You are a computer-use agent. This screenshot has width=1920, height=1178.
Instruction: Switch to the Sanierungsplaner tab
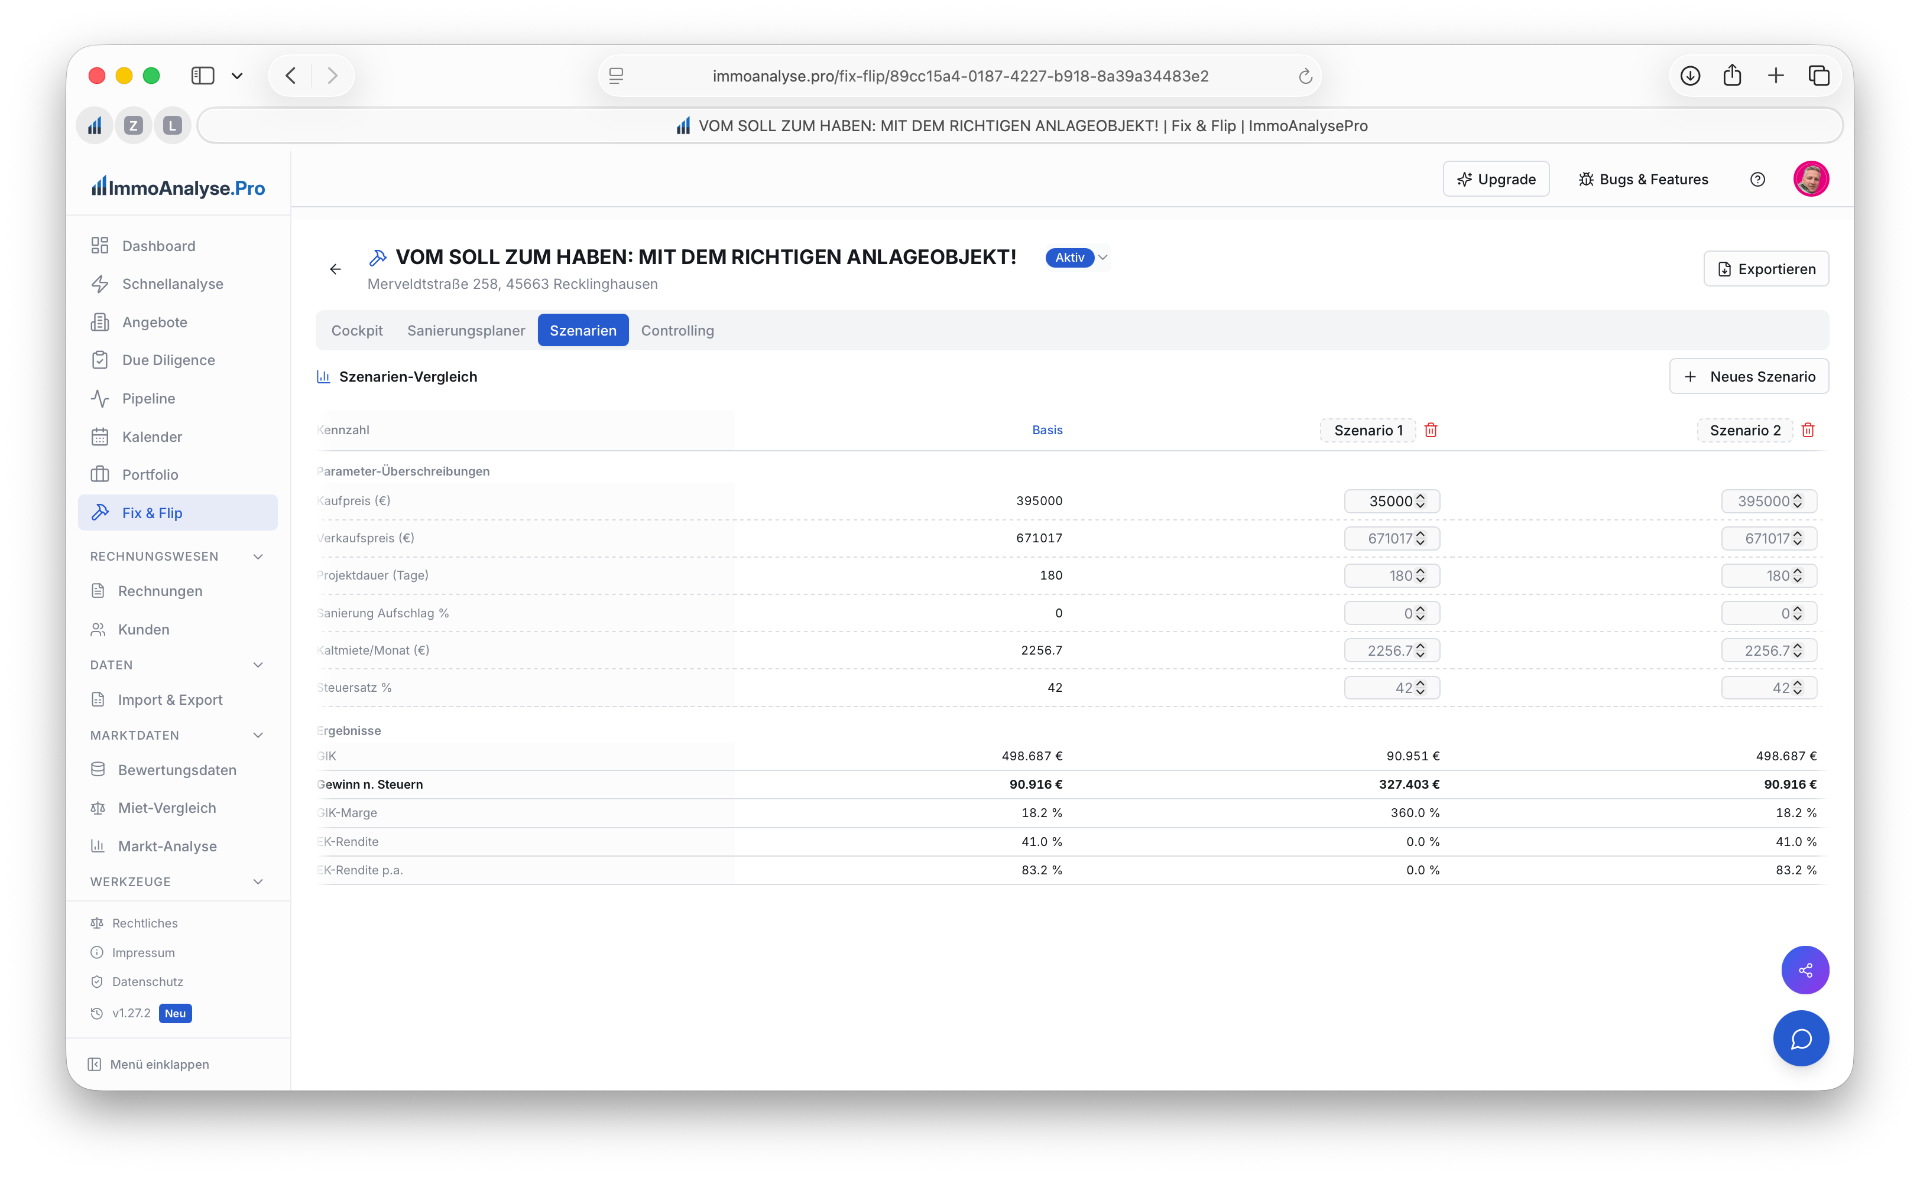pos(466,331)
